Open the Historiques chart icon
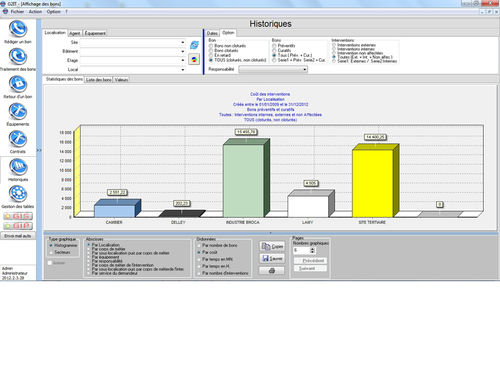This screenshot has height=375, width=500. (x=18, y=167)
